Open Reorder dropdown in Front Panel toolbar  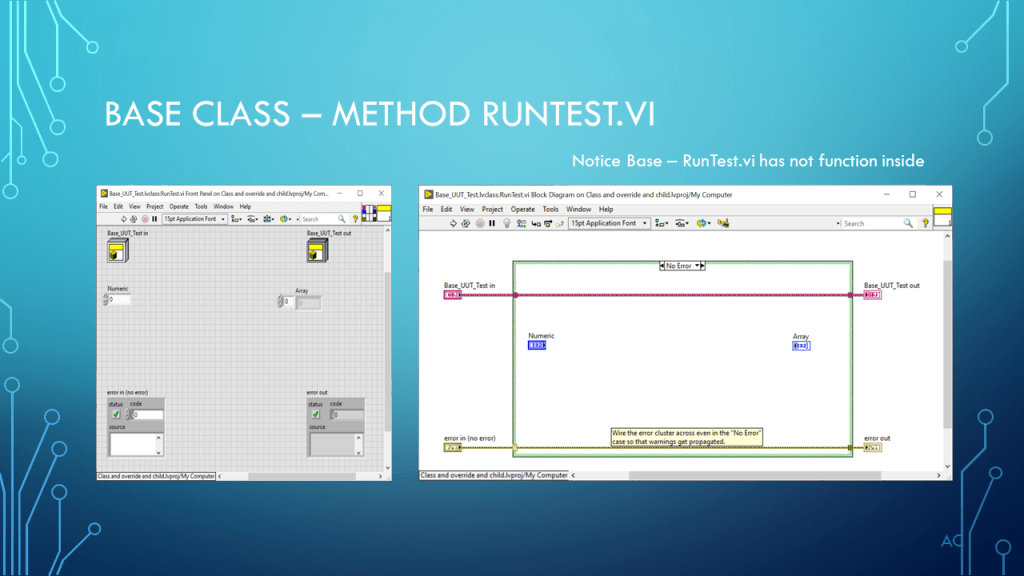tap(287, 219)
